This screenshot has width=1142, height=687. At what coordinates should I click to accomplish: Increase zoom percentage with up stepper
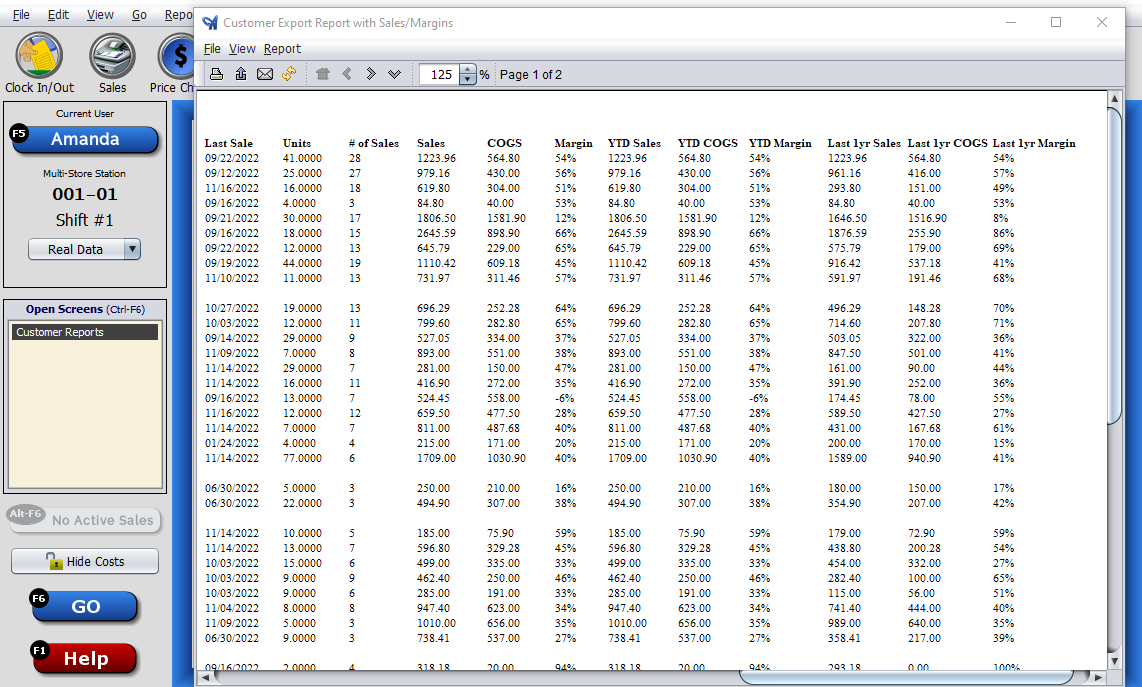tap(468, 70)
